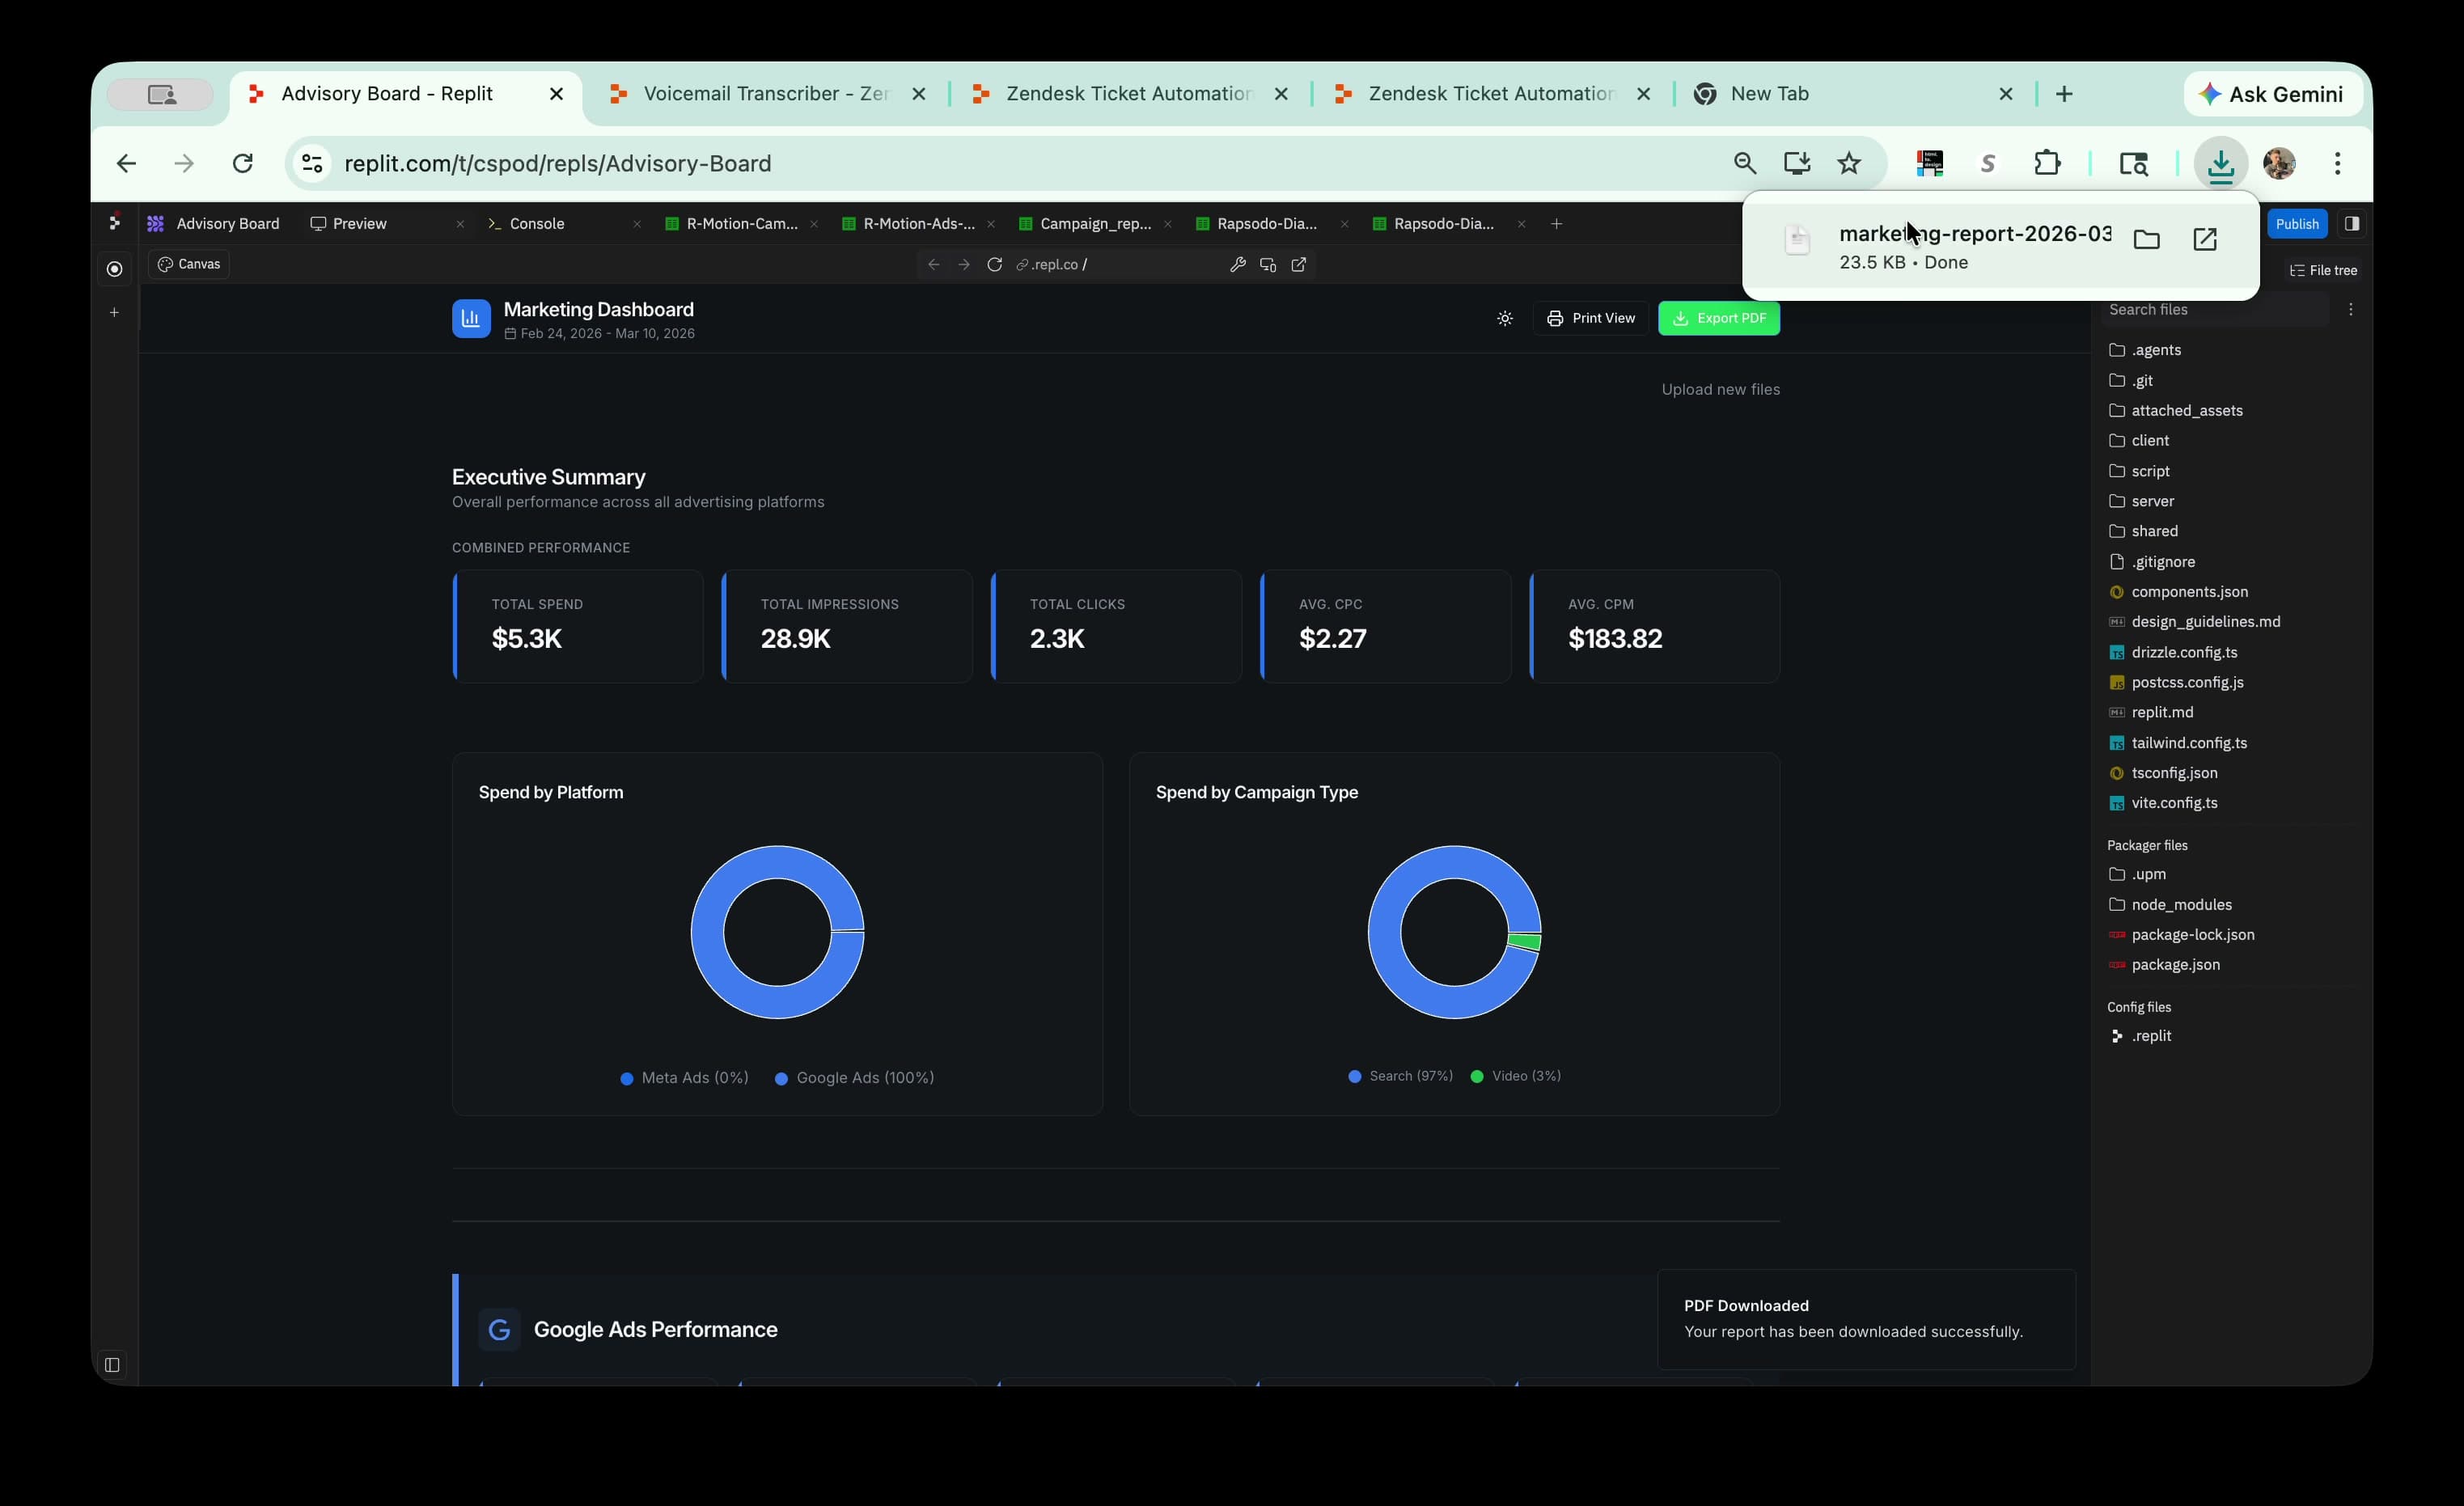This screenshot has height=1506, width=2464.
Task: Select the Dev tools wrench icon in preview toolbar
Action: click(x=1238, y=264)
